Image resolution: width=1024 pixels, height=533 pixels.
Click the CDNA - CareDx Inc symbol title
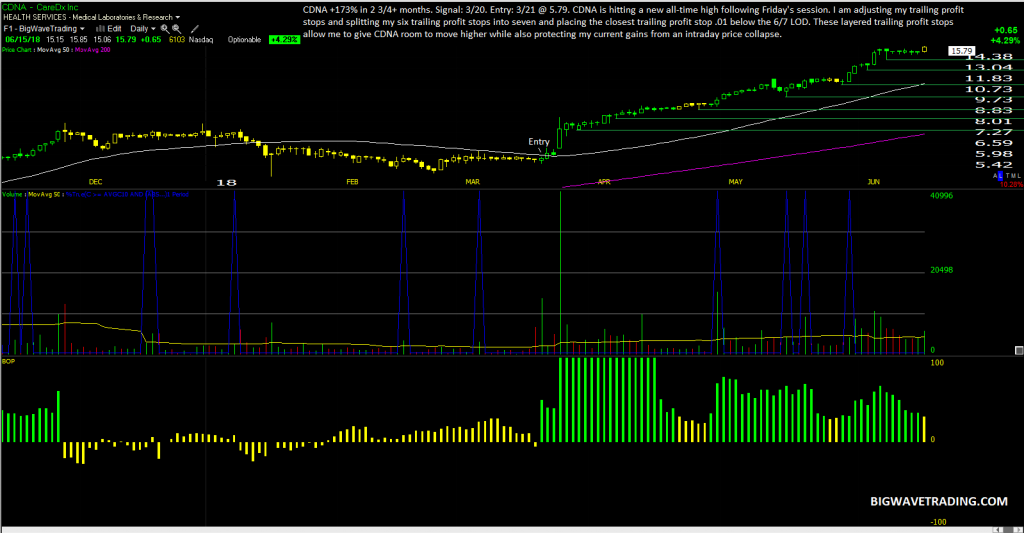[x=40, y=7]
